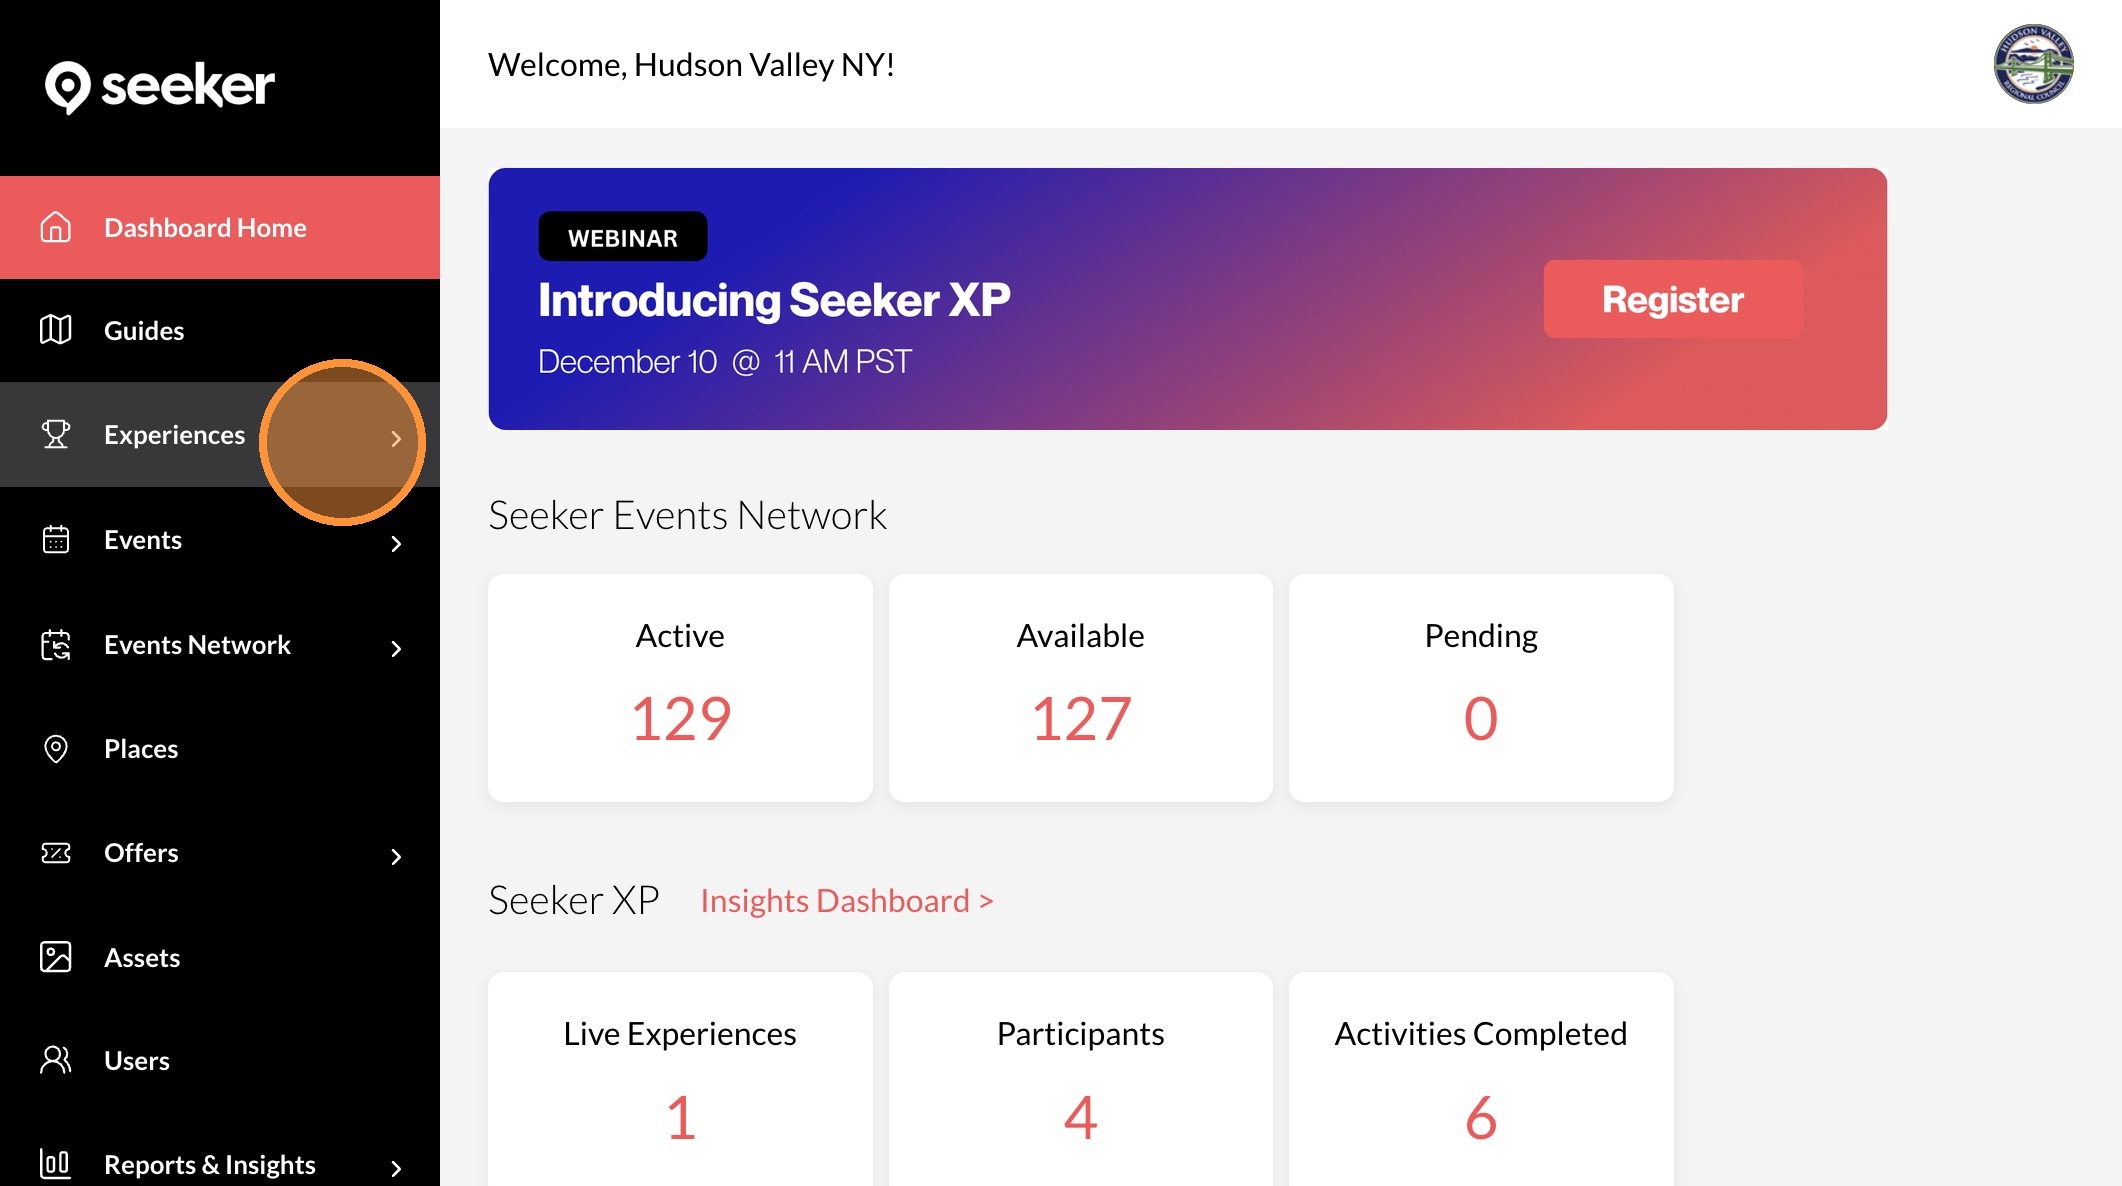The width and height of the screenshot is (2122, 1186).
Task: Click the Offers ticket icon
Action: click(x=56, y=853)
